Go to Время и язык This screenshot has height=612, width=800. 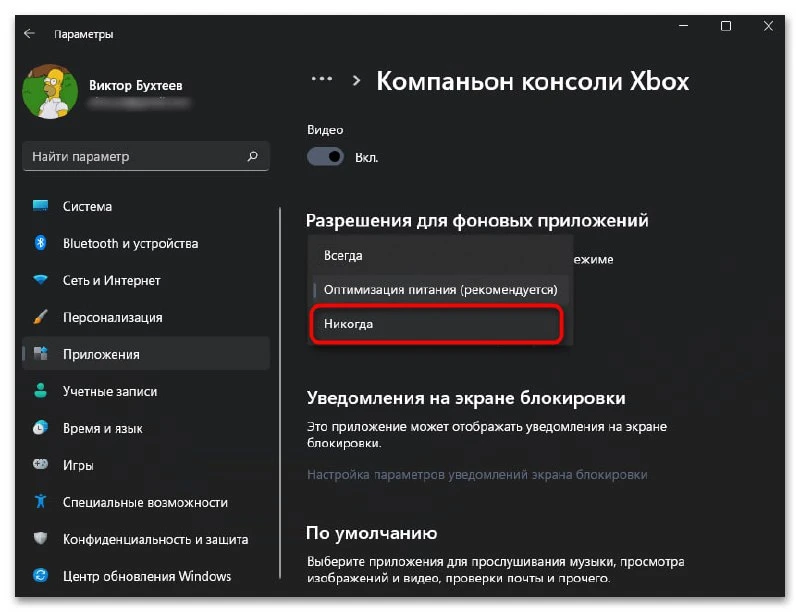coord(146,427)
